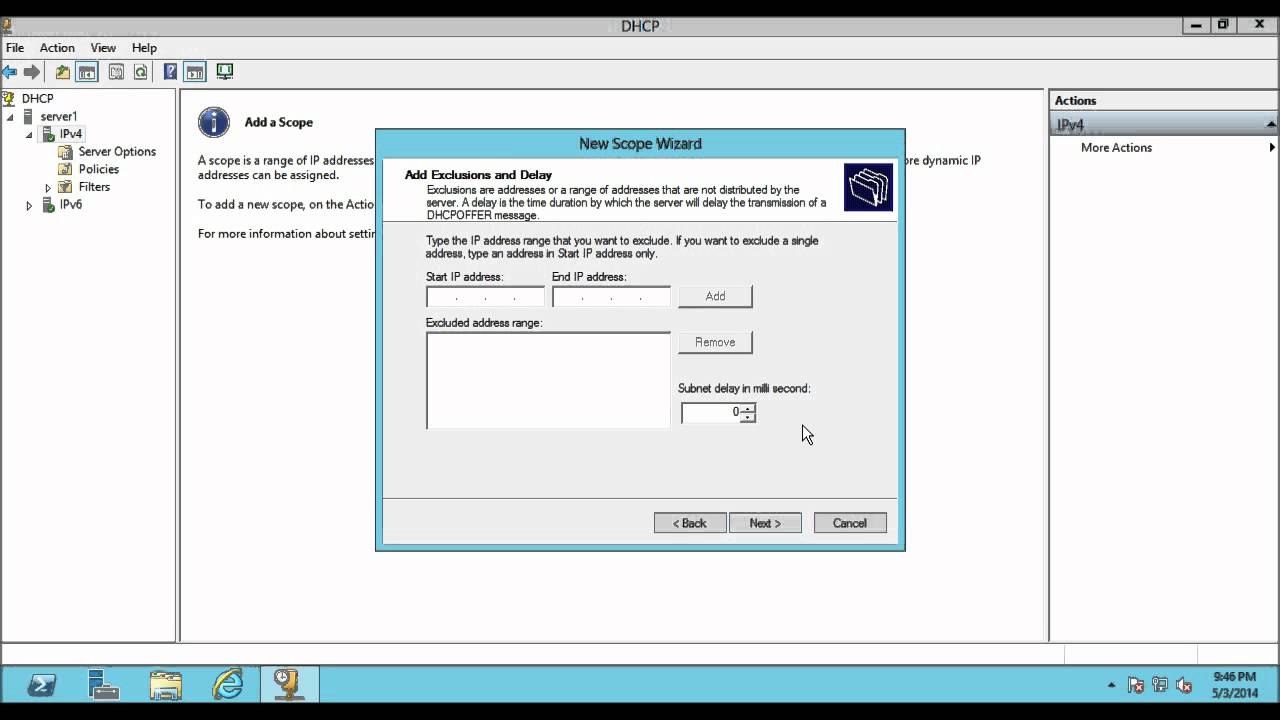Click Back in the New Scope Wizard

690,523
